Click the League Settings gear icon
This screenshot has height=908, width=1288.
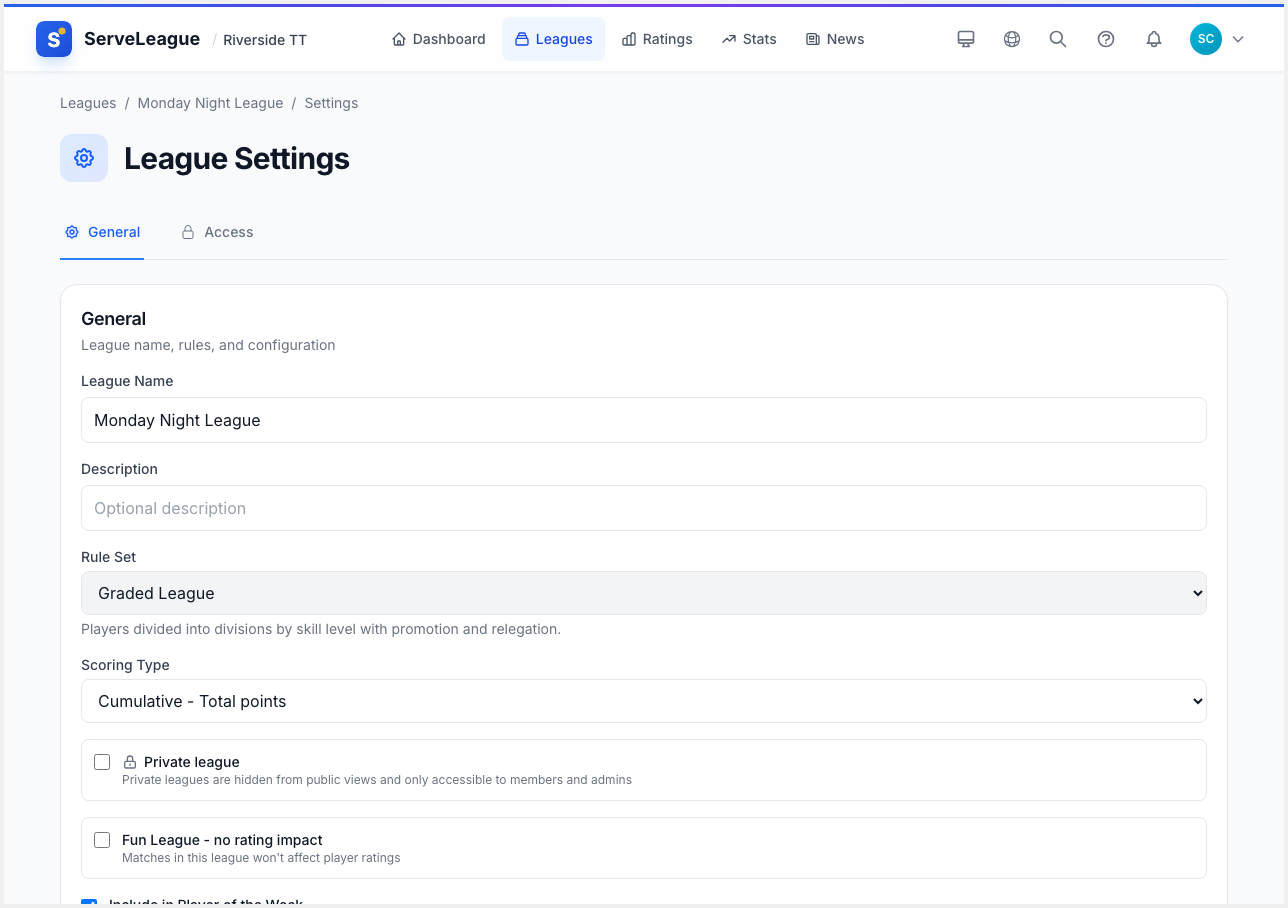point(84,158)
